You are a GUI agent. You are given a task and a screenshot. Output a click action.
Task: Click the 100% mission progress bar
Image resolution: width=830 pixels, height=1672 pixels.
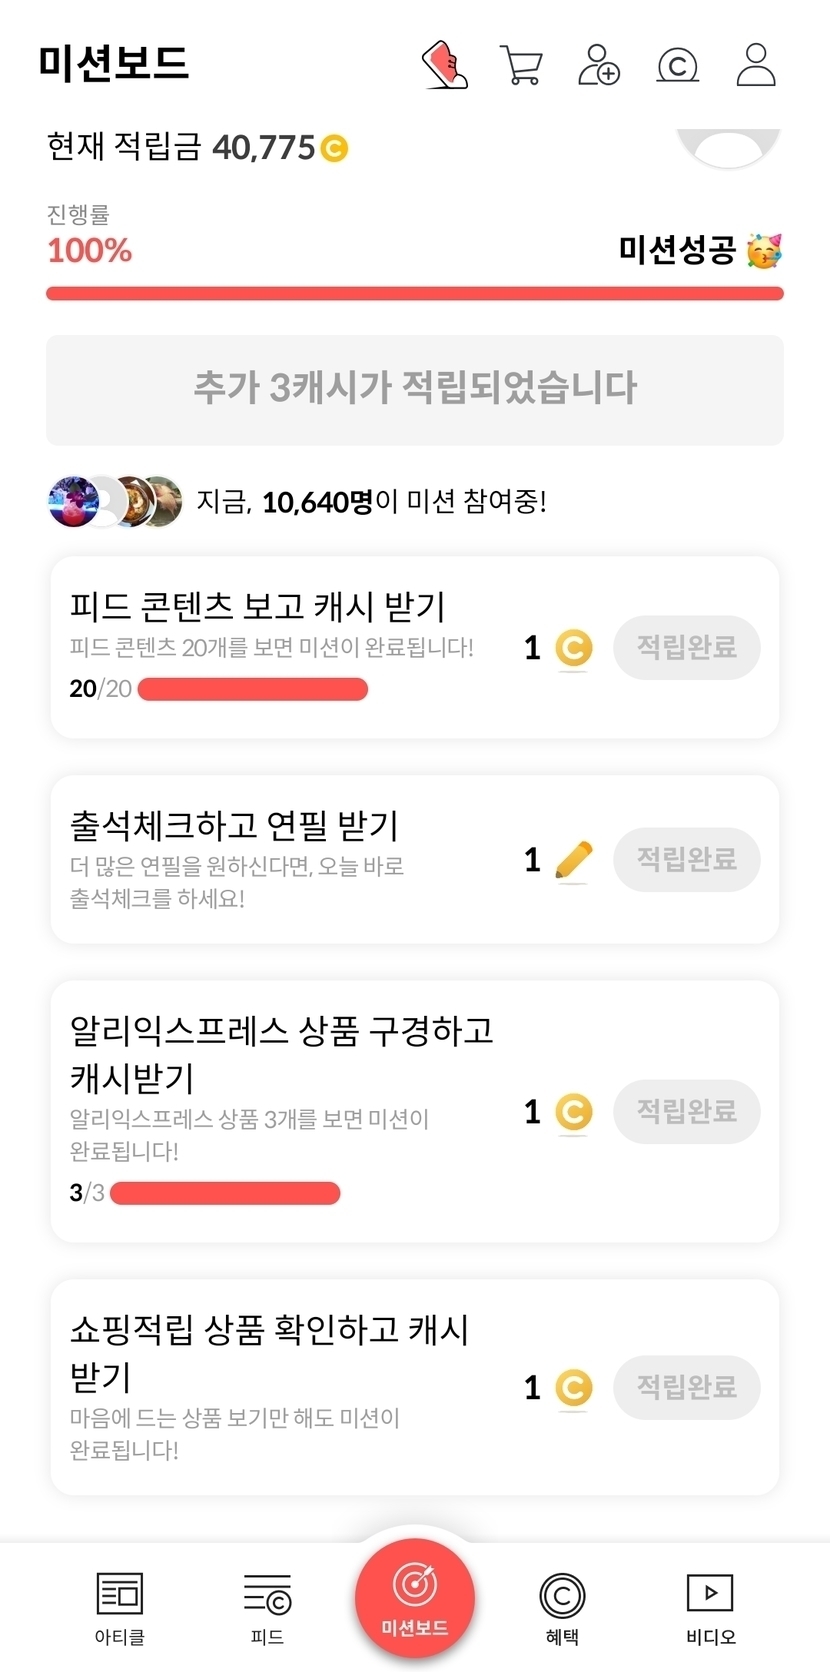[415, 294]
